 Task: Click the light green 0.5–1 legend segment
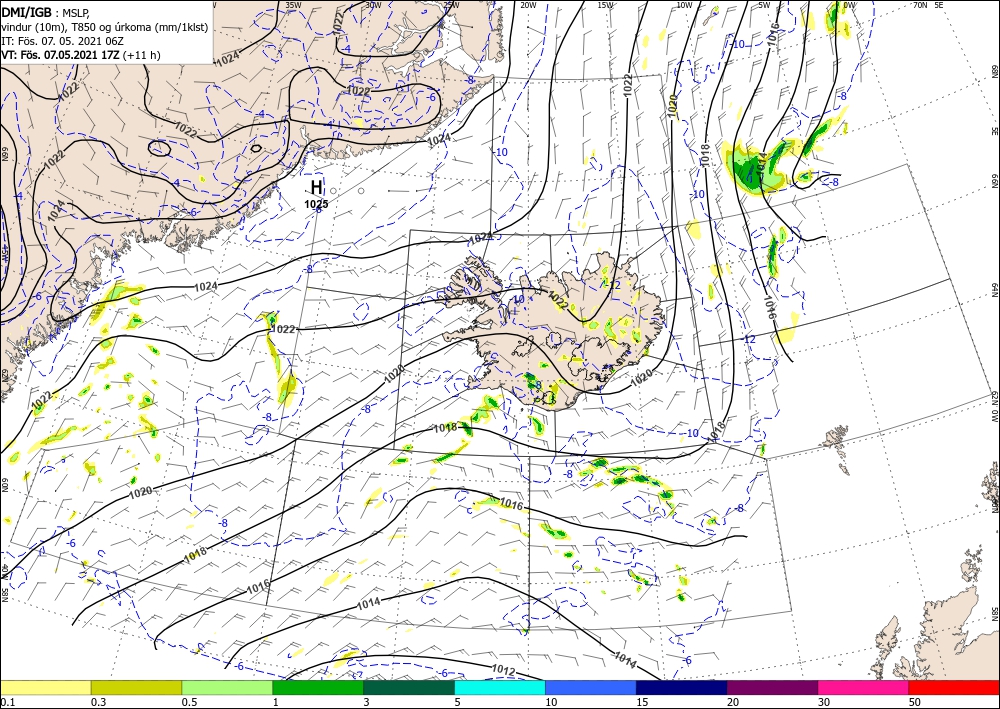(x=227, y=688)
